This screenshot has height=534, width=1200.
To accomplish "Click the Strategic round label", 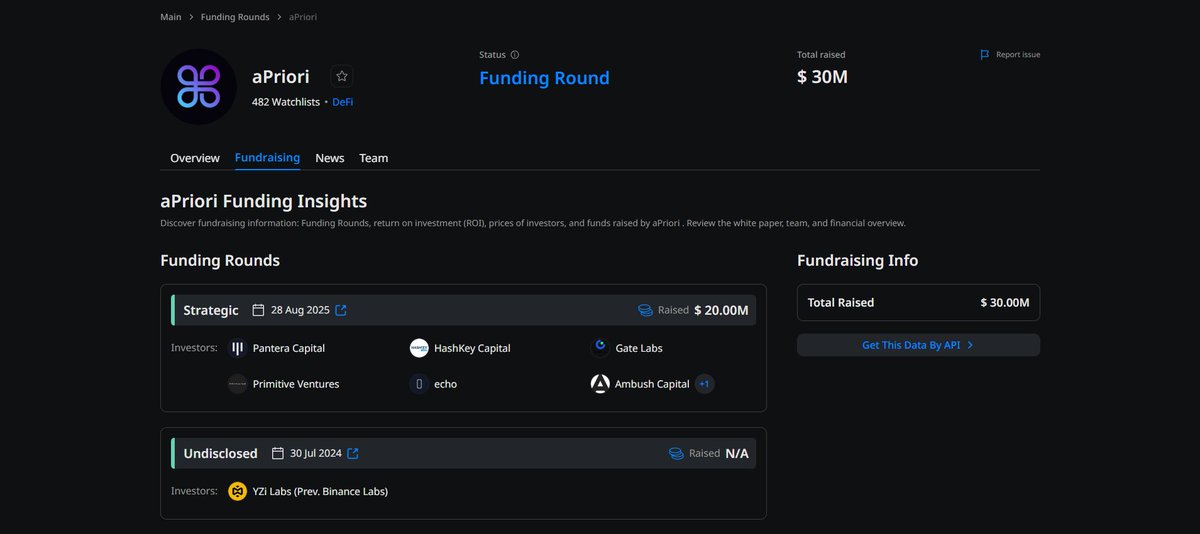I will click(211, 310).
